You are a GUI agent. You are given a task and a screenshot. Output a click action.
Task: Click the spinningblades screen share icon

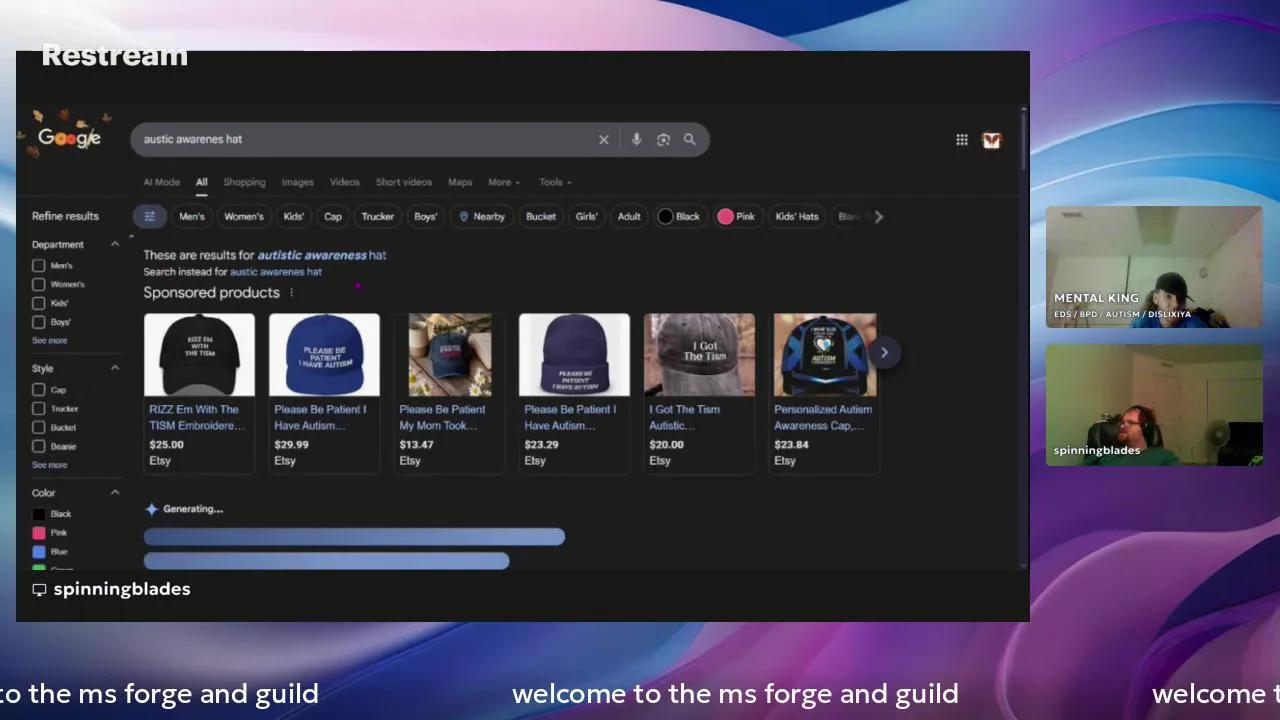[x=39, y=590]
